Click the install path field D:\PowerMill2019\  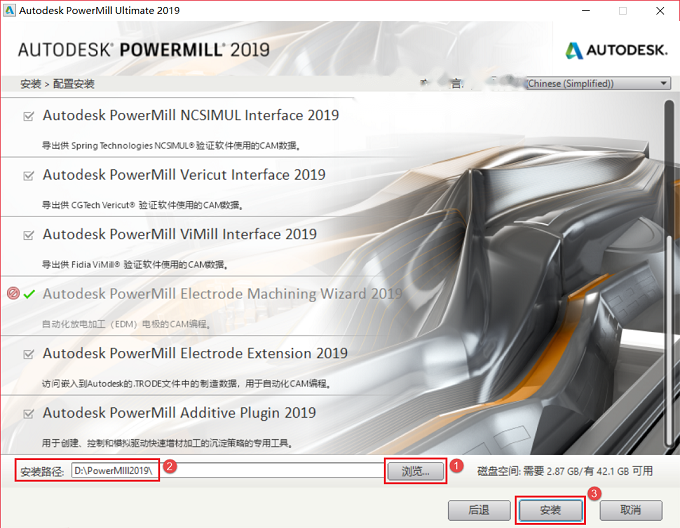click(x=228, y=471)
